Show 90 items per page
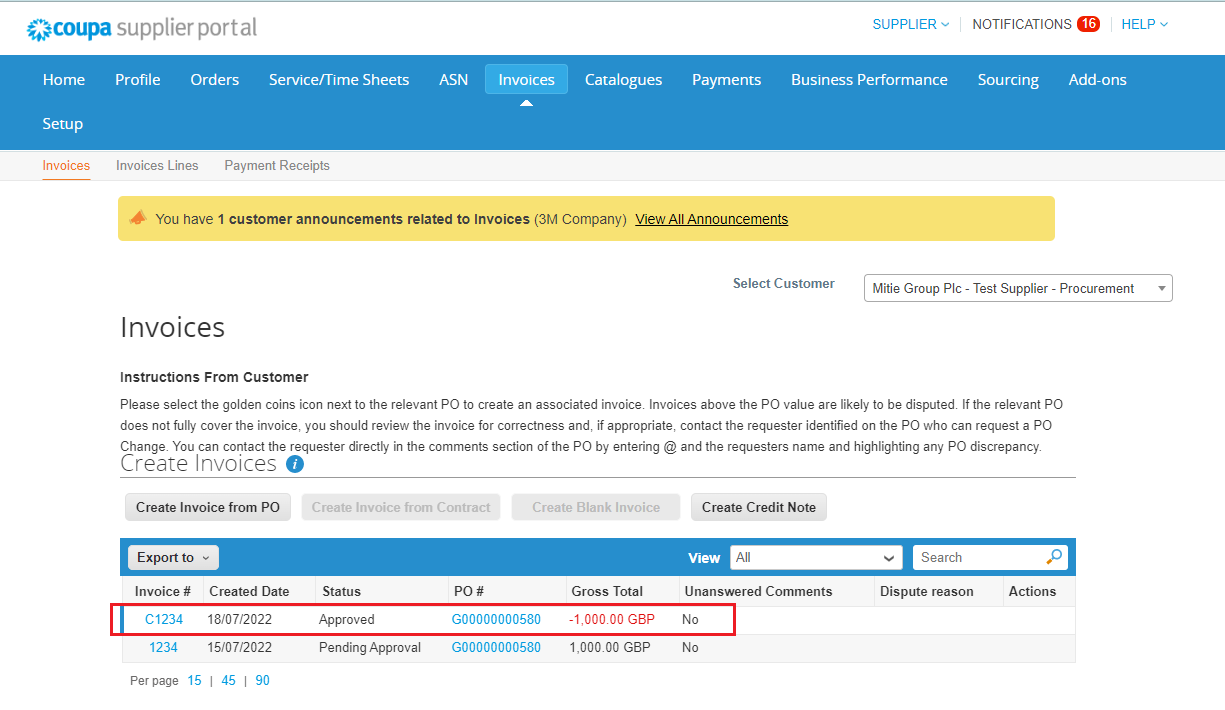The height and width of the screenshot is (710, 1225). (x=262, y=680)
